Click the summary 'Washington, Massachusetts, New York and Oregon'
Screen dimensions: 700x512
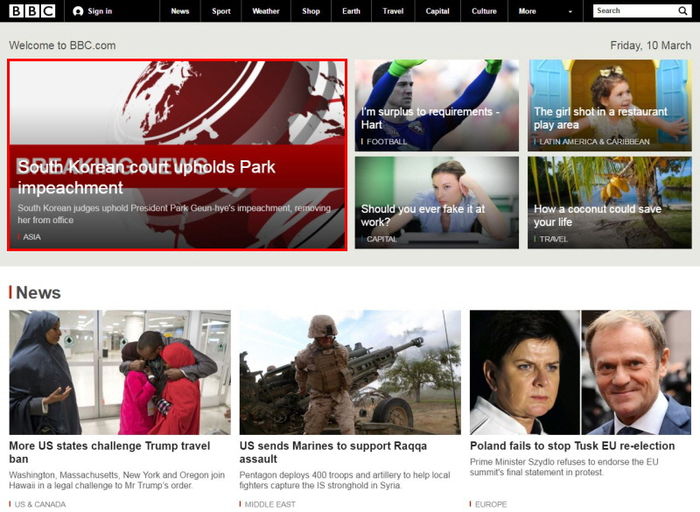pyautogui.click(x=117, y=480)
